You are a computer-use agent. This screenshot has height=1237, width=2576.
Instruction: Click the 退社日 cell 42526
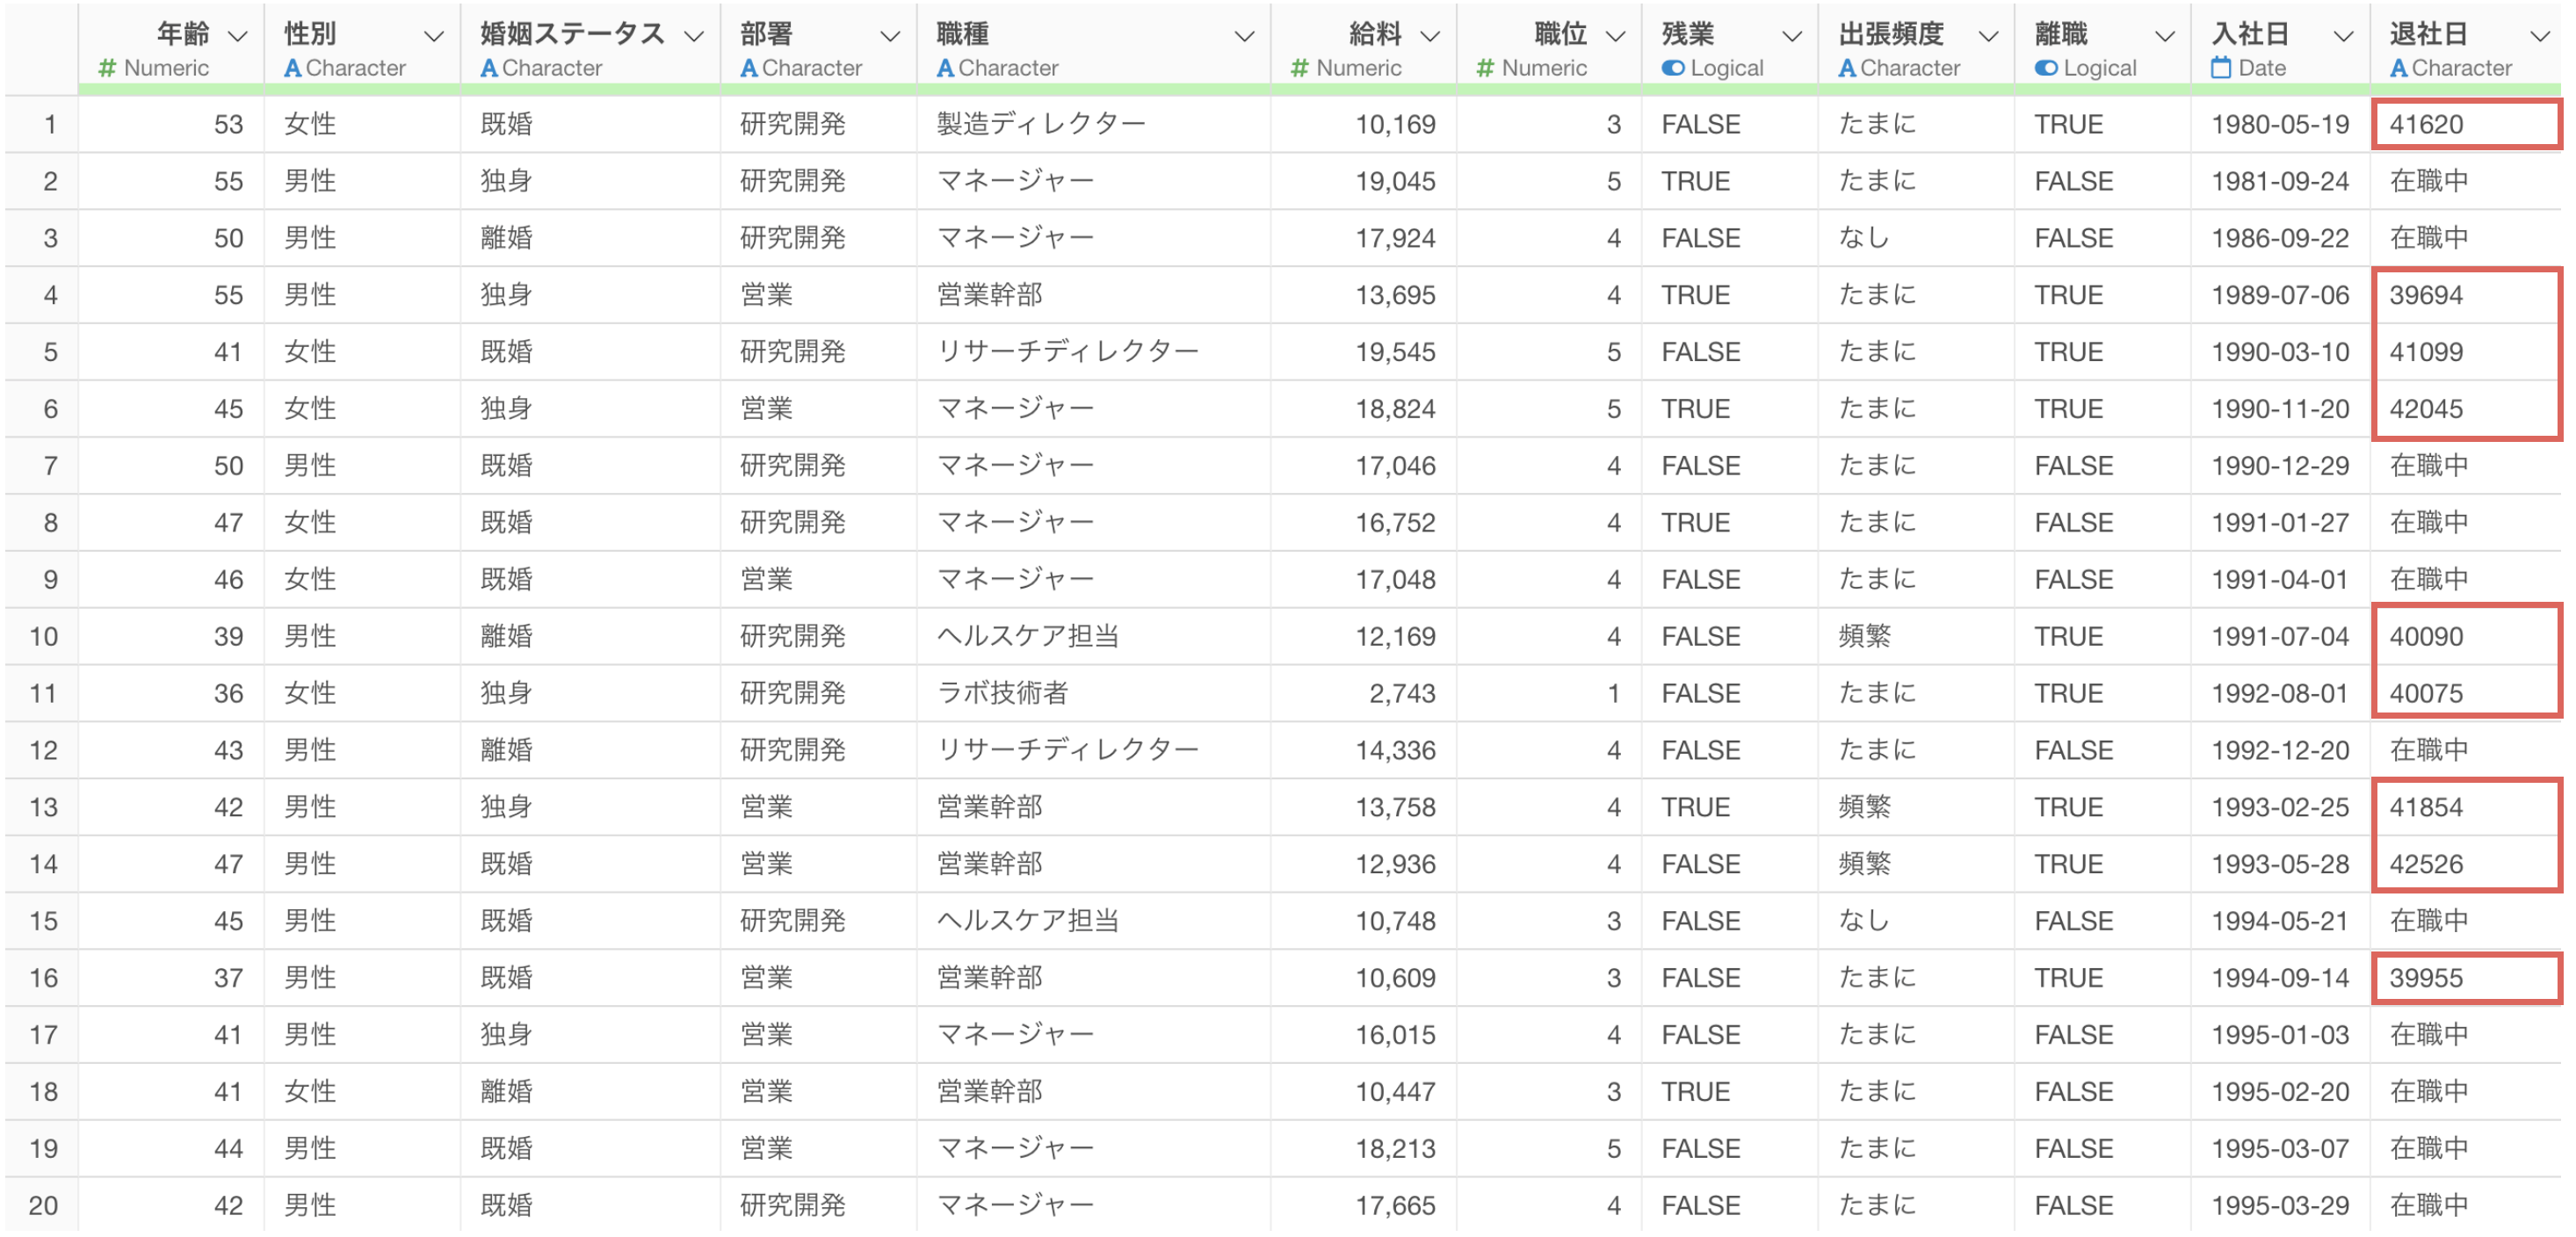(x=2466, y=864)
